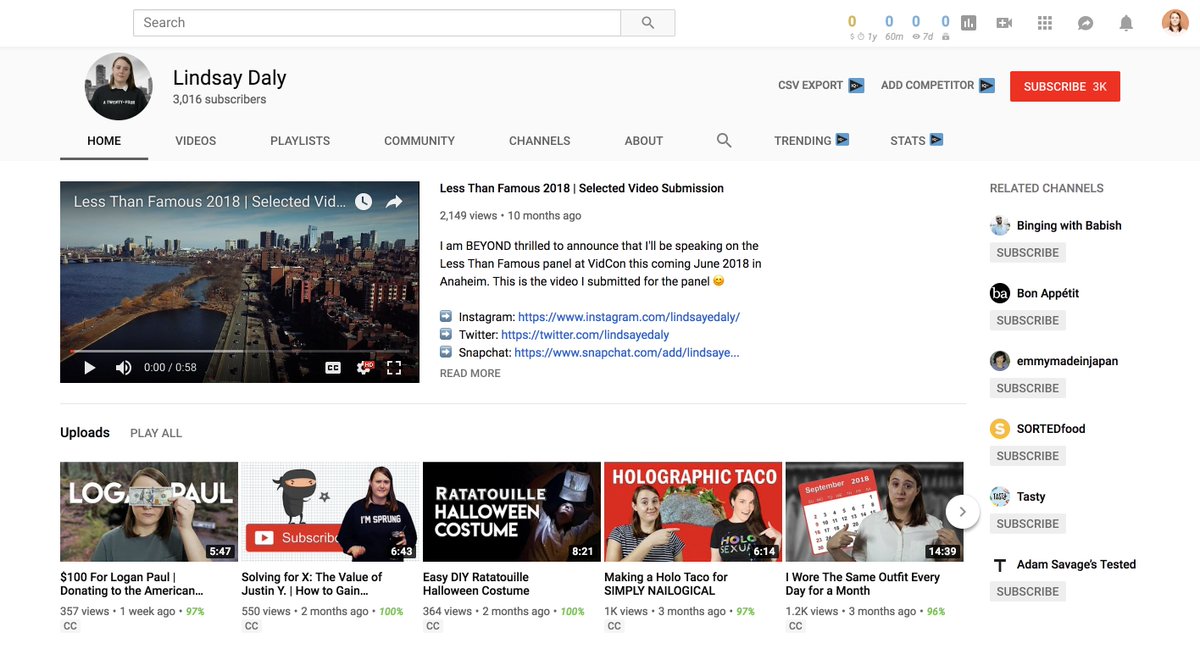Image resolution: width=1200 pixels, height=649 pixels.
Task: Click the ADD COMPETITOR button
Action: pyautogui.click(x=937, y=86)
